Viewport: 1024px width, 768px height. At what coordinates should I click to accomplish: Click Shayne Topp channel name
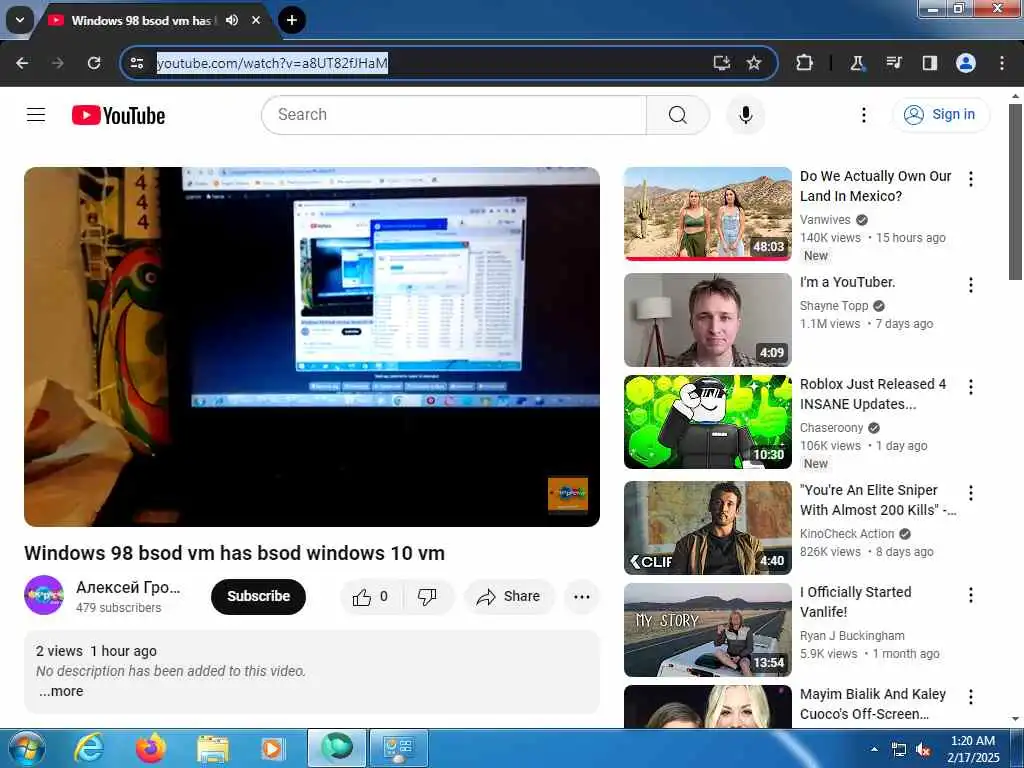834,306
